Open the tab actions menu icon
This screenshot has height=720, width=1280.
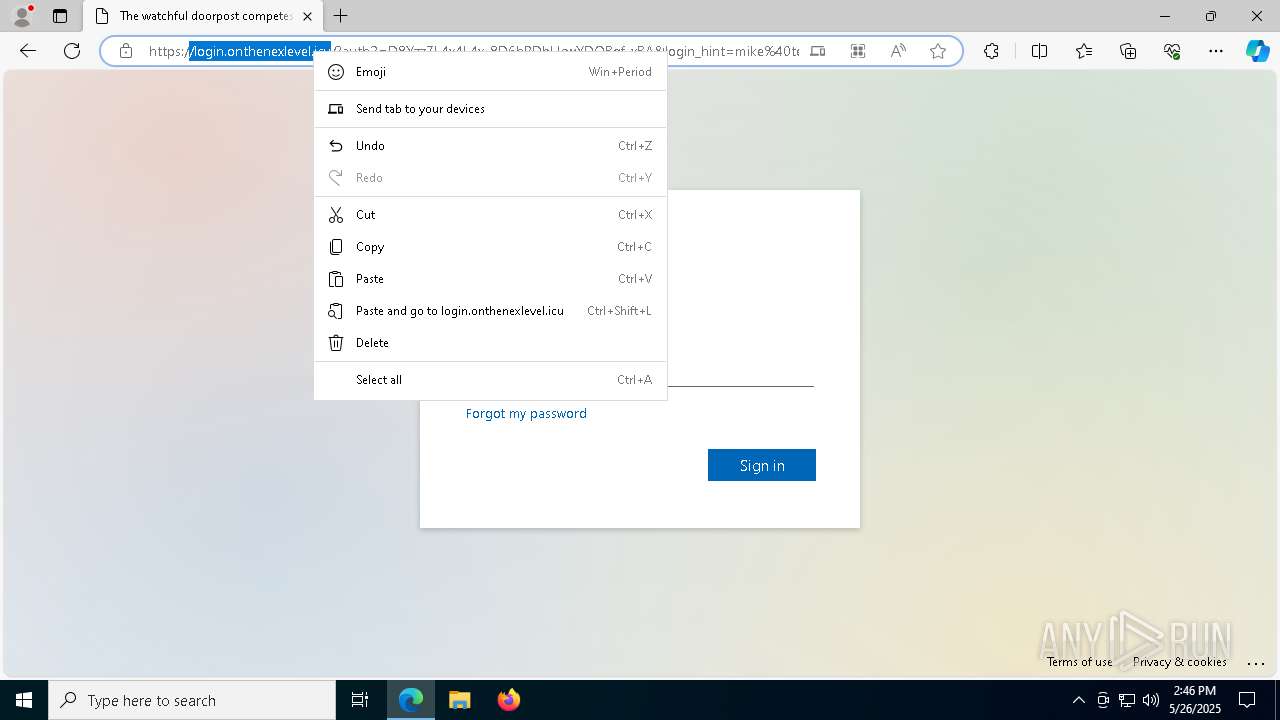pos(60,16)
